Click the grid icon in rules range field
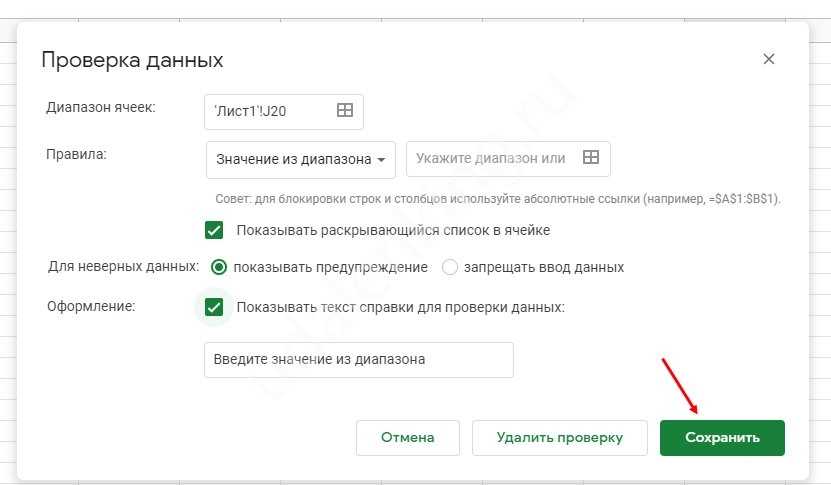The image size is (831, 485). click(x=591, y=158)
